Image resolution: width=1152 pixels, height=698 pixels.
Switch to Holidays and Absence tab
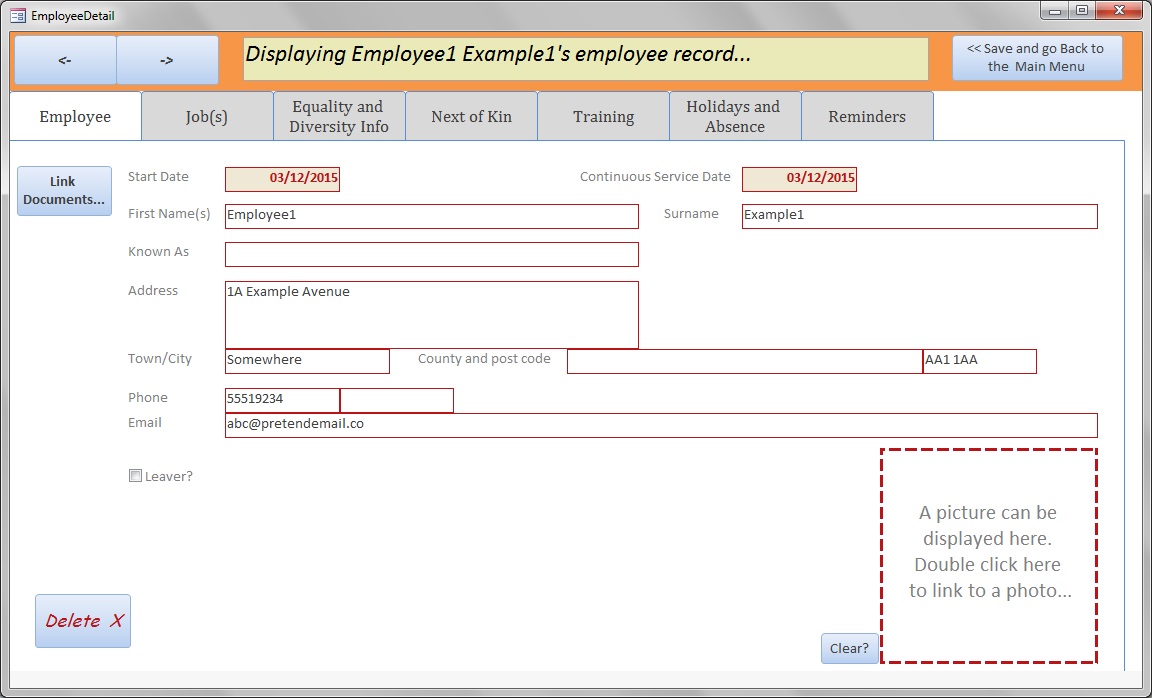(734, 117)
